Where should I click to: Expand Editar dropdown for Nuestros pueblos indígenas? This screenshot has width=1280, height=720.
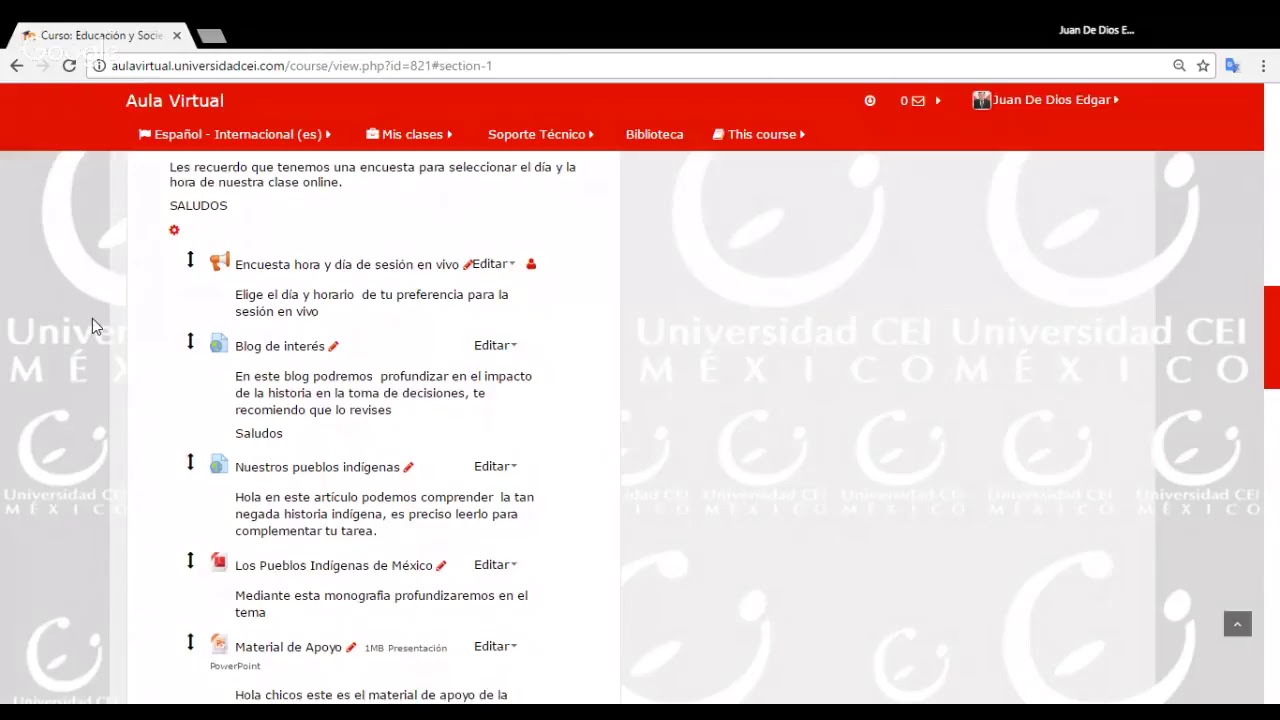(x=495, y=466)
